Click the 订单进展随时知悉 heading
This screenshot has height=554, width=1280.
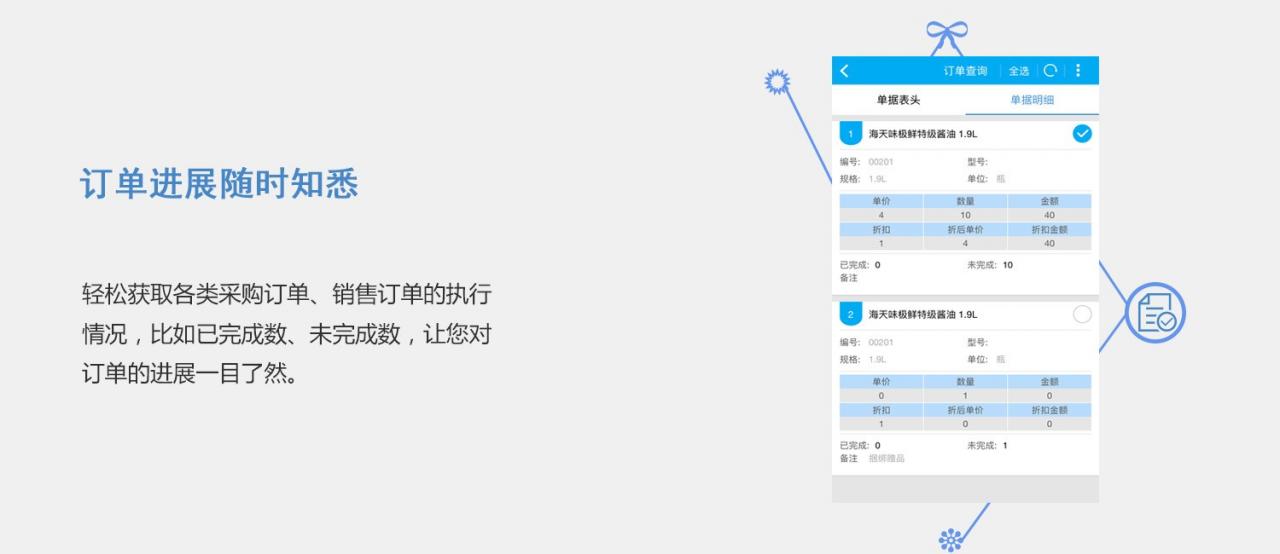[x=218, y=184]
